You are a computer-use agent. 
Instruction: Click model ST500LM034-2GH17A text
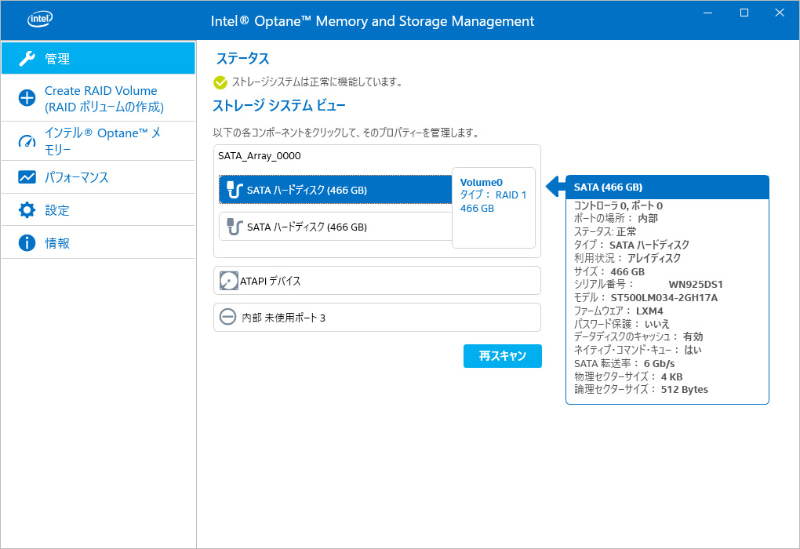point(664,297)
